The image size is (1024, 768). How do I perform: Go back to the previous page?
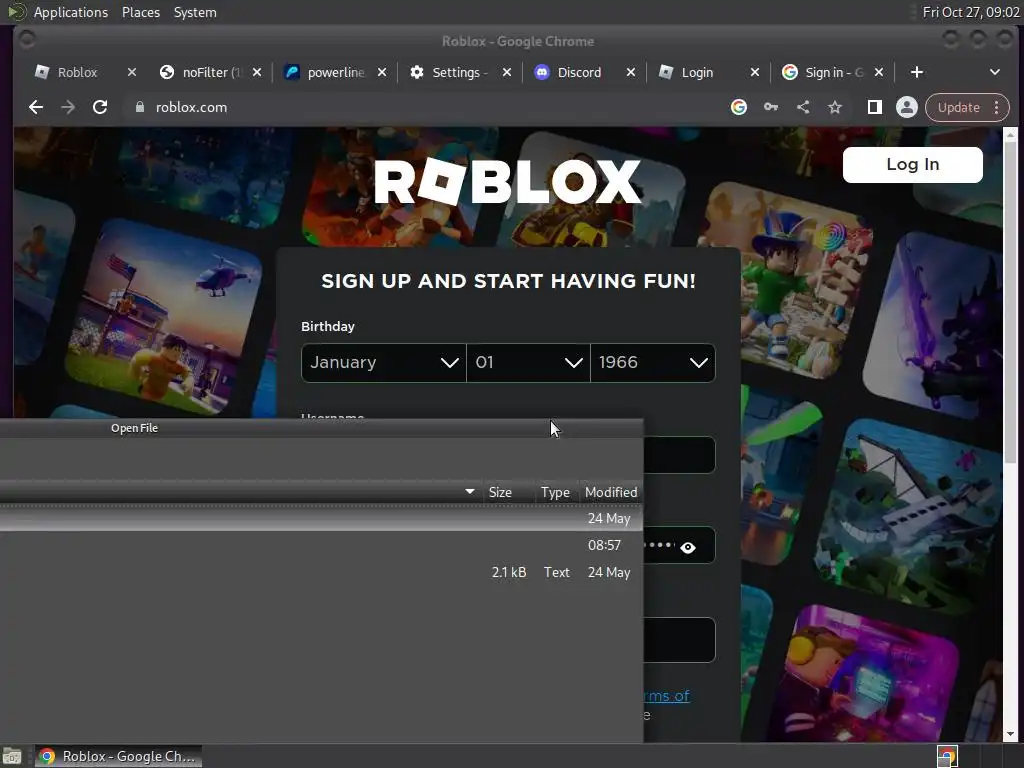coord(36,107)
